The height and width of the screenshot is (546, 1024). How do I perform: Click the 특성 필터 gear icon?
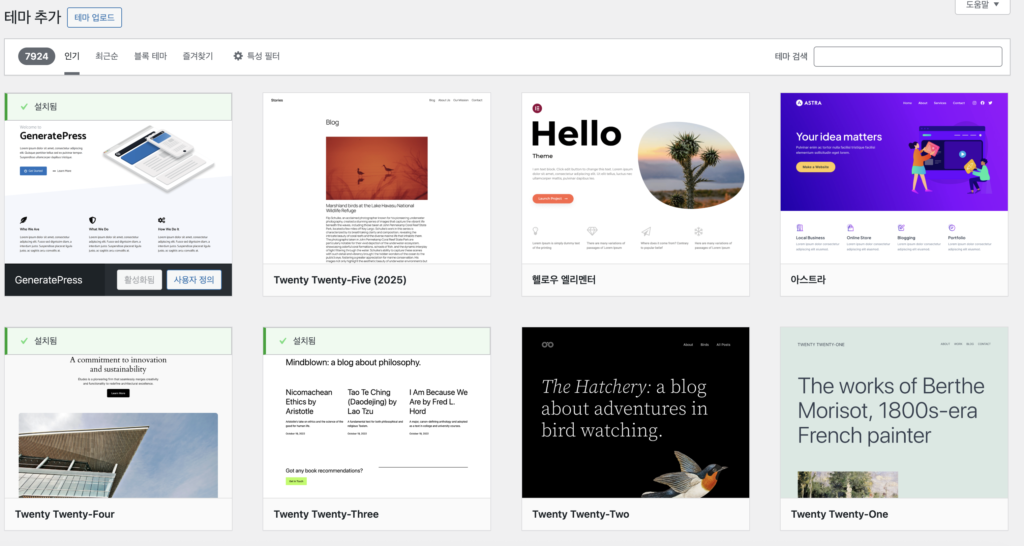coord(238,56)
